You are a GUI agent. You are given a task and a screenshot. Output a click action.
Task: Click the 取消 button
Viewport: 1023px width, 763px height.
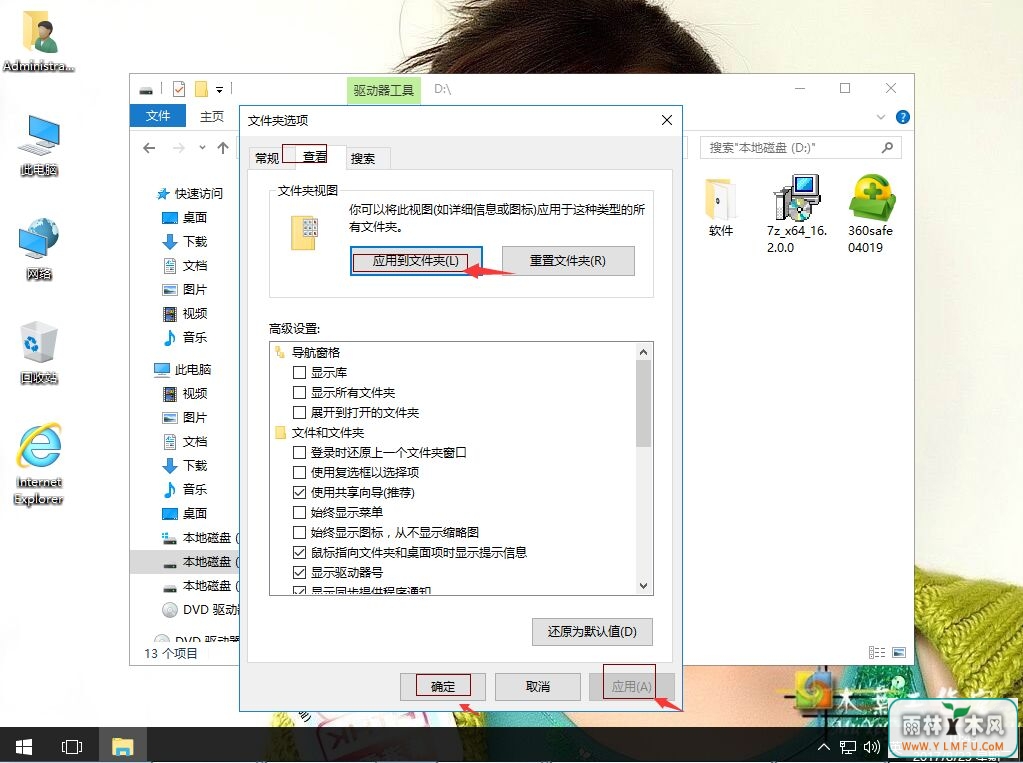pyautogui.click(x=538, y=687)
